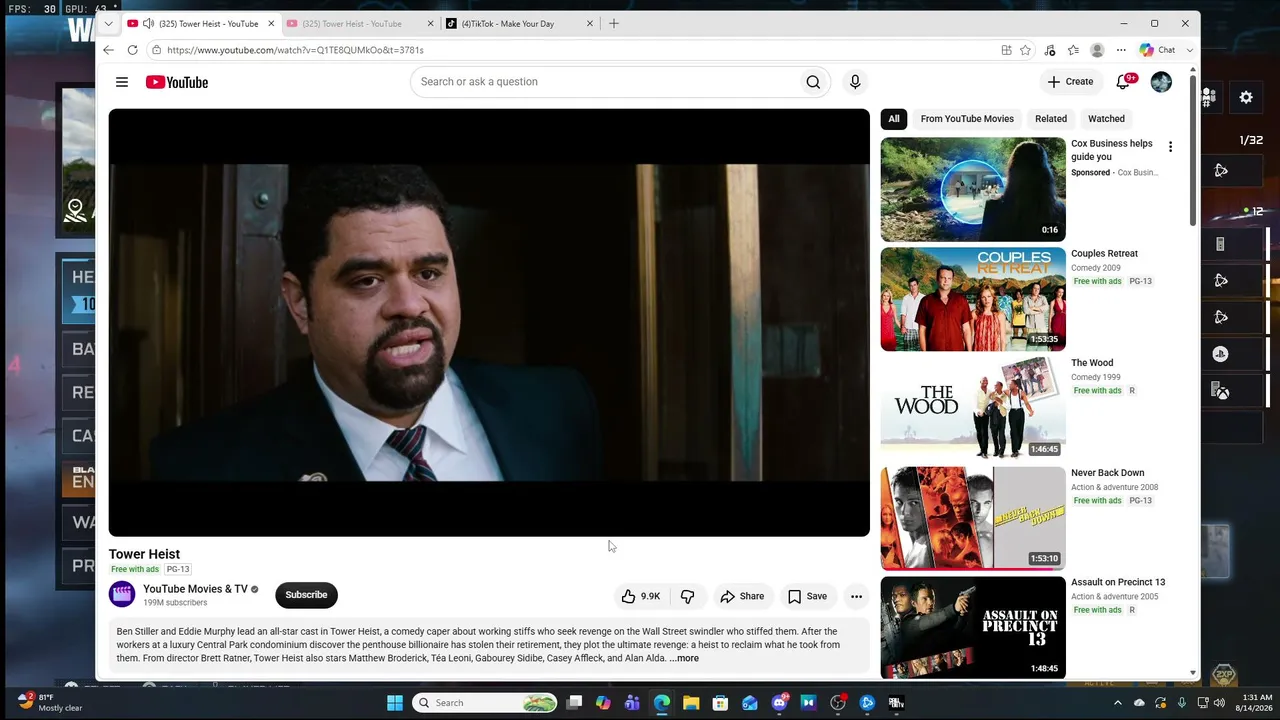Screen dimensions: 1280x720
Task: Start voice search with the microphone icon
Action: click(x=855, y=82)
